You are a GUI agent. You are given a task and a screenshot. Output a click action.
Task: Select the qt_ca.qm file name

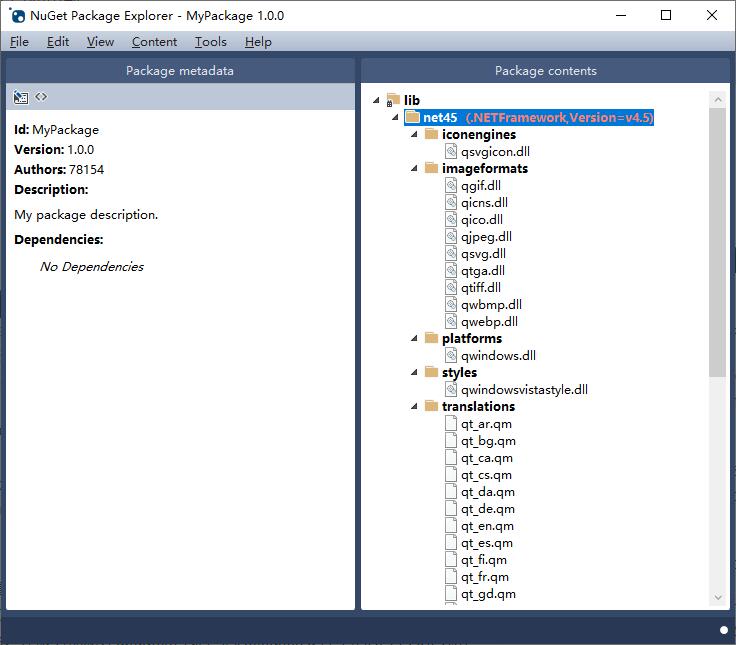coord(487,458)
